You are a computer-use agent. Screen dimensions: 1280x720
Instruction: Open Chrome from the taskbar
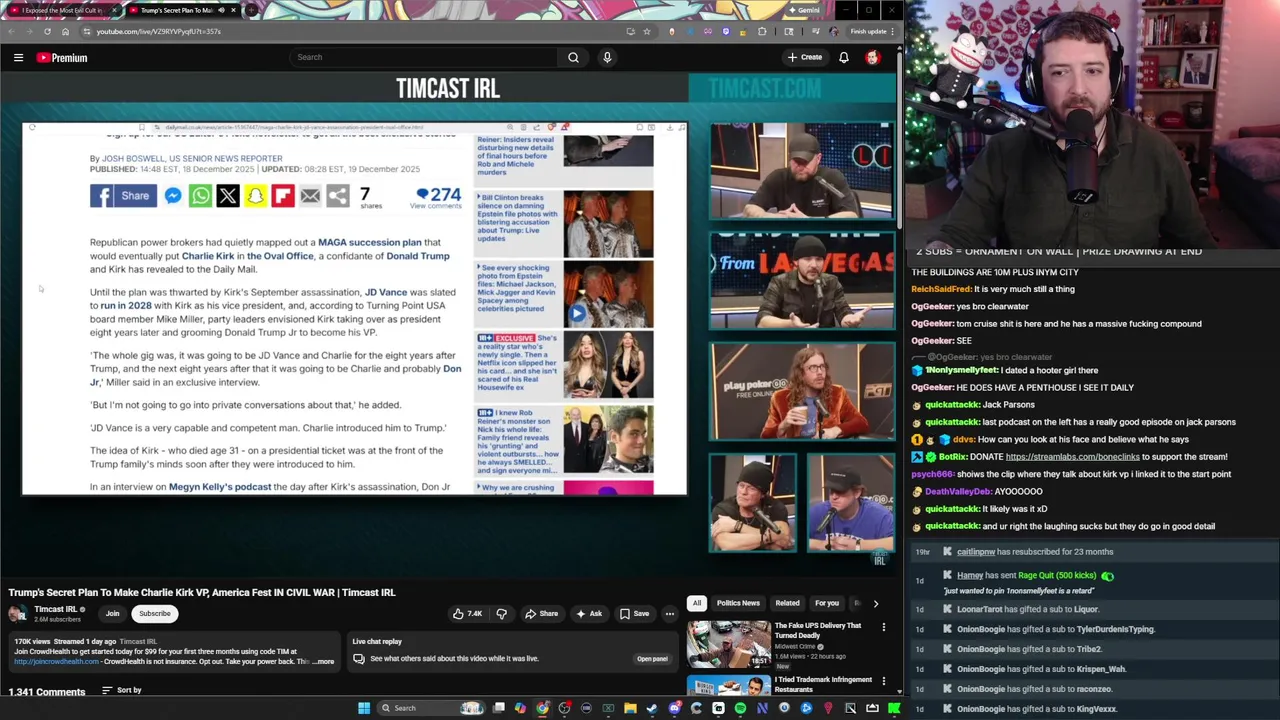tap(542, 708)
